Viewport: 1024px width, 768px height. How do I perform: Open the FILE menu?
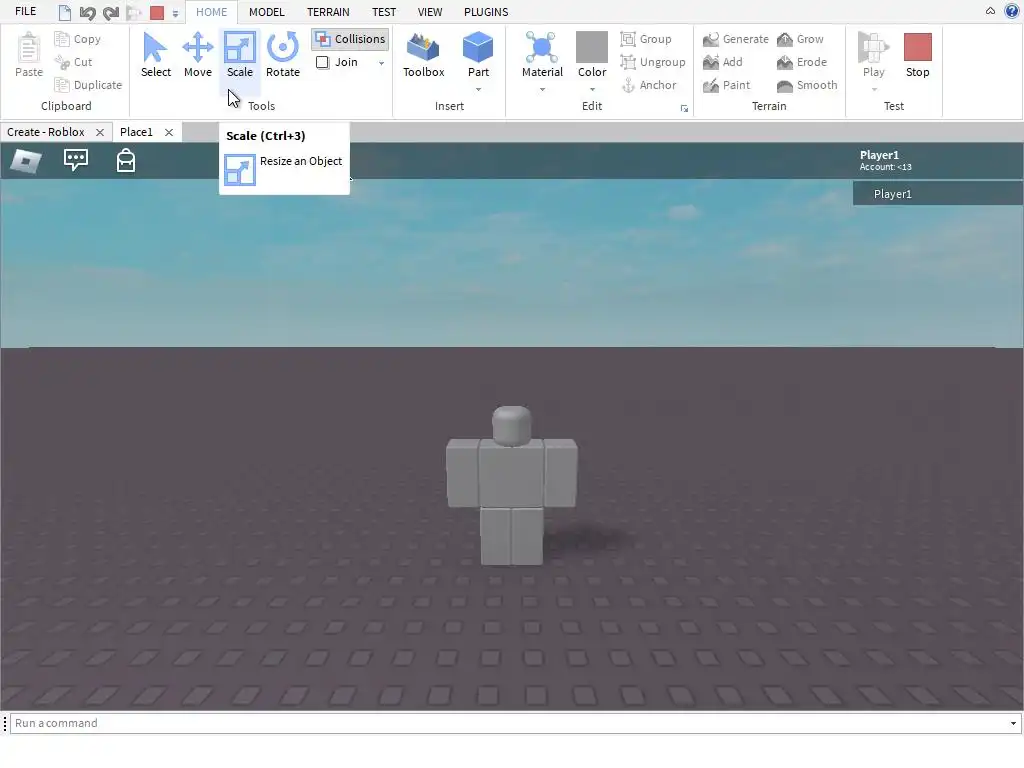tap(25, 11)
